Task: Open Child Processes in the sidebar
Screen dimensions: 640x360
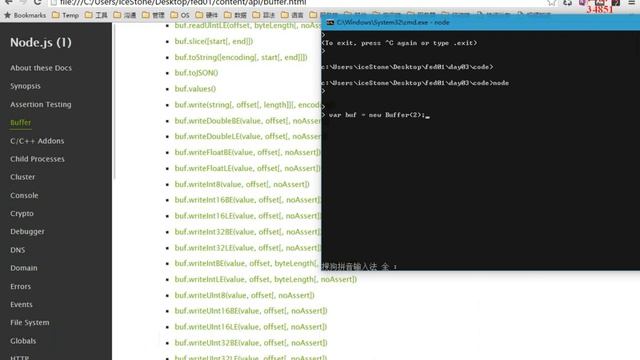Action: [x=37, y=159]
